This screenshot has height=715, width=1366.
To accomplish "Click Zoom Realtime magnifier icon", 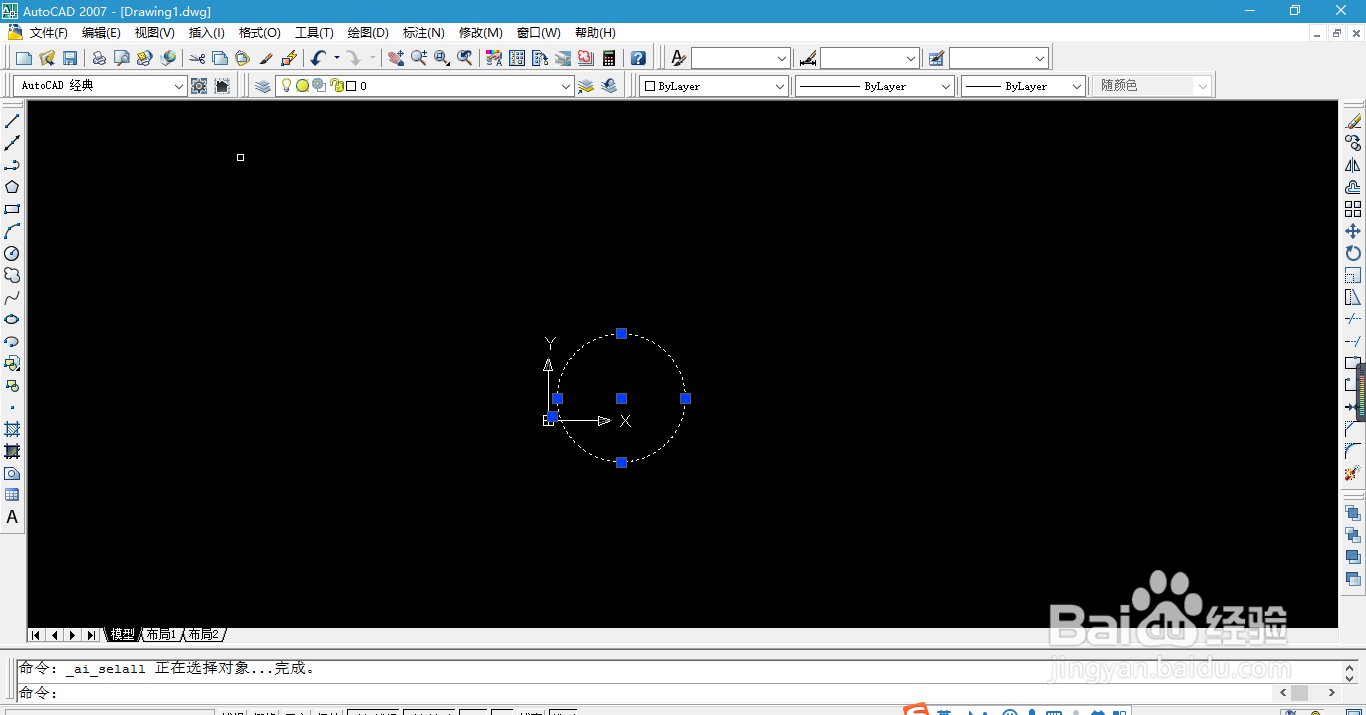I will pyautogui.click(x=419, y=58).
